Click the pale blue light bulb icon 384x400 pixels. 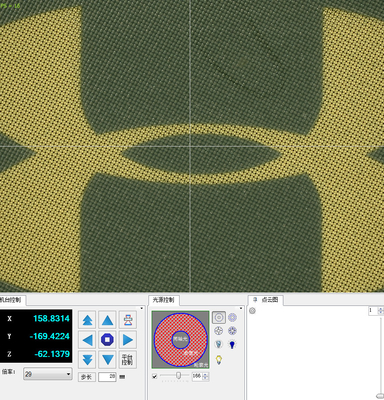point(219,344)
